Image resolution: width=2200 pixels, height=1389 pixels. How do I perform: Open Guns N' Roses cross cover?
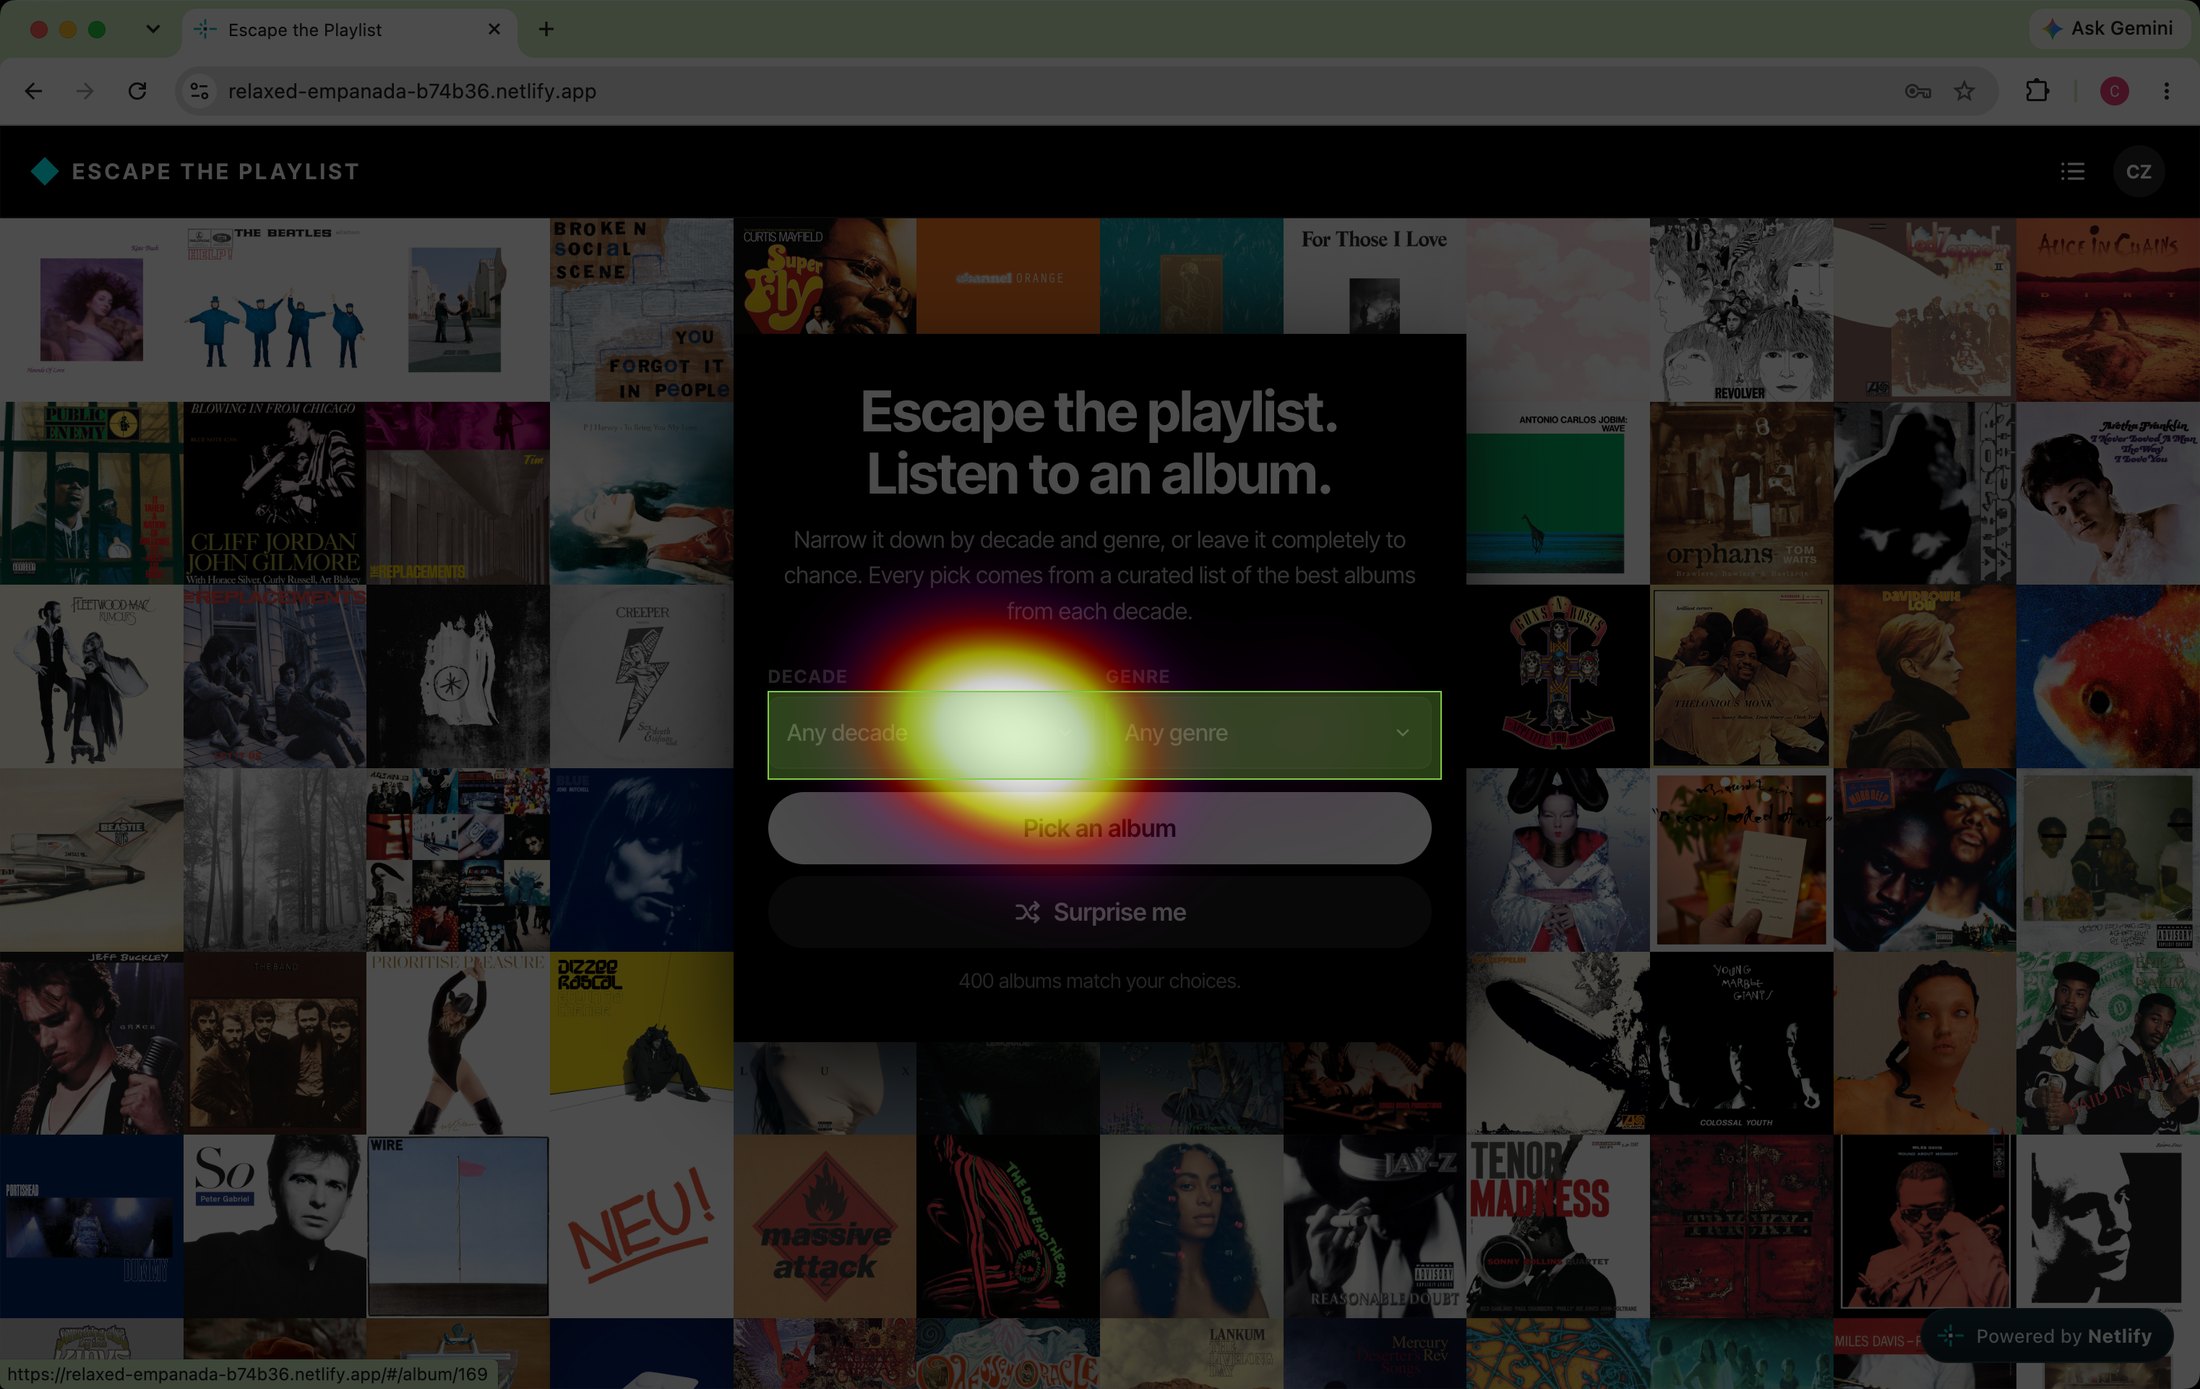1558,676
